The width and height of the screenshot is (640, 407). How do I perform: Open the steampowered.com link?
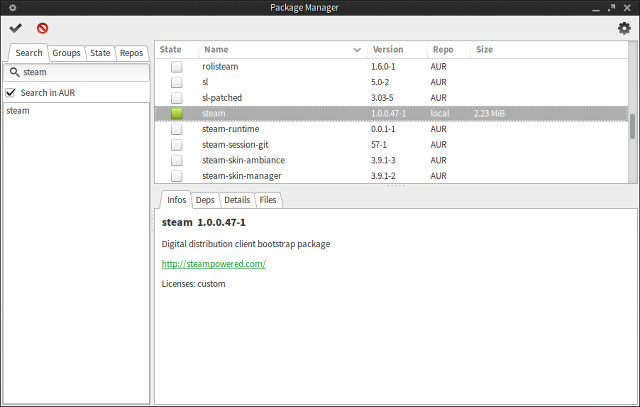click(214, 264)
